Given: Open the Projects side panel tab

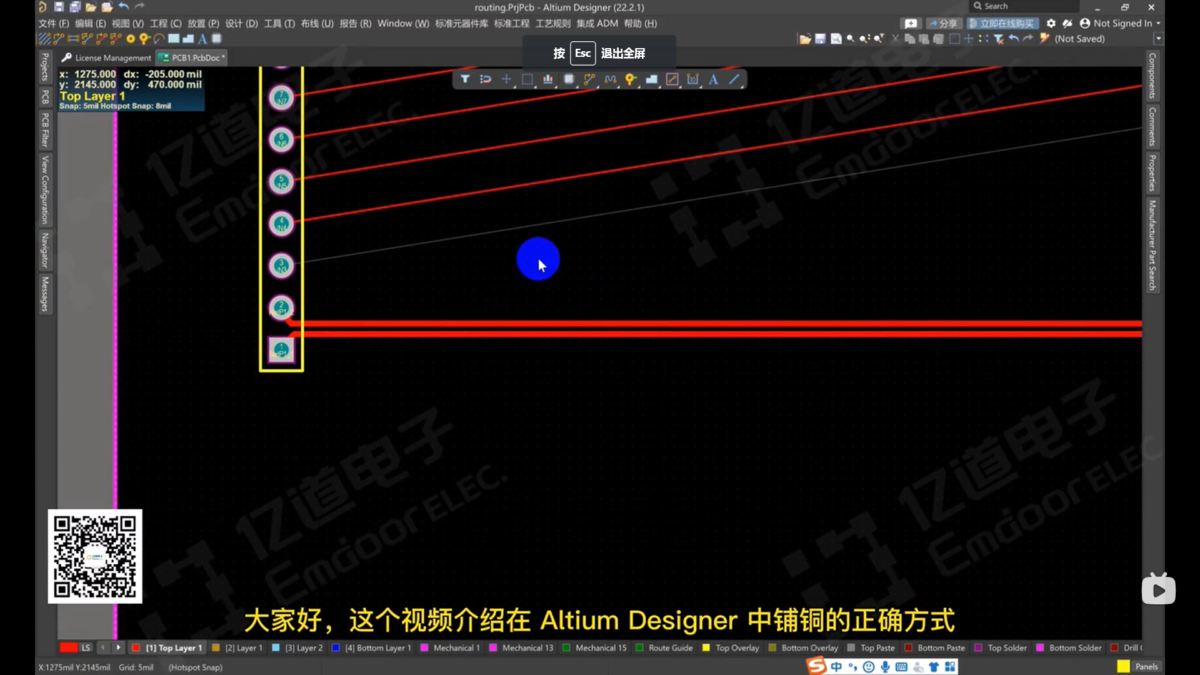Looking at the screenshot, I should 45,67.
